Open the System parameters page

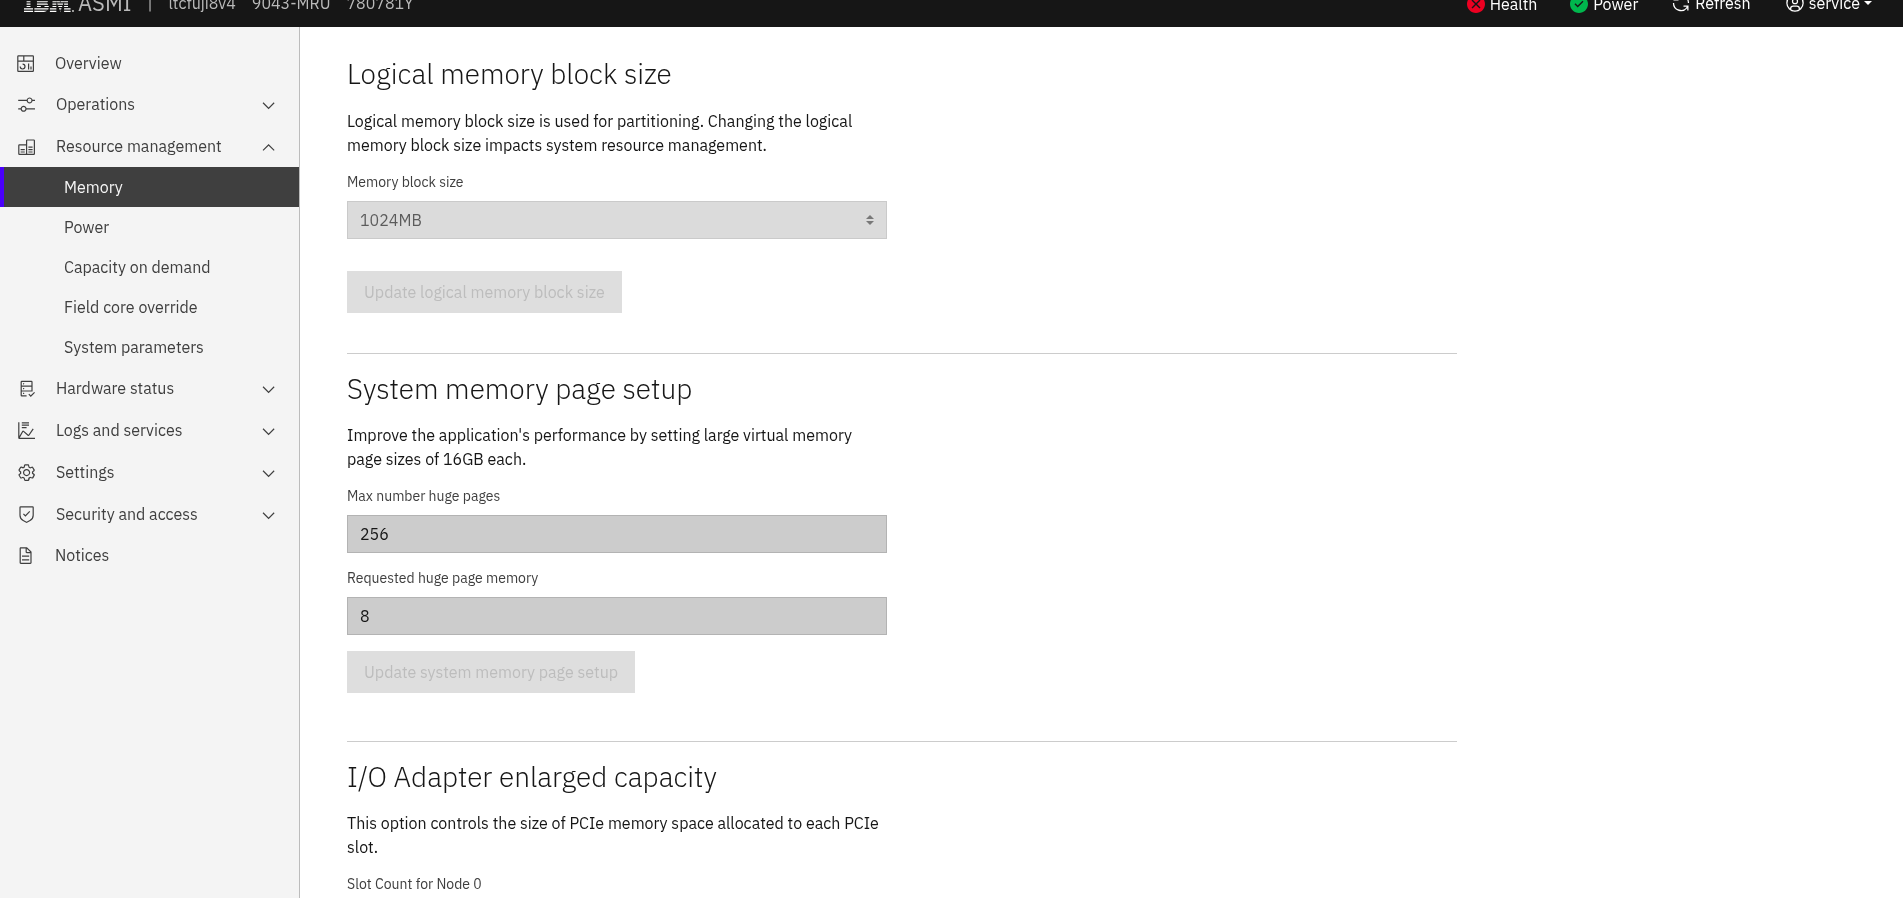(x=134, y=347)
